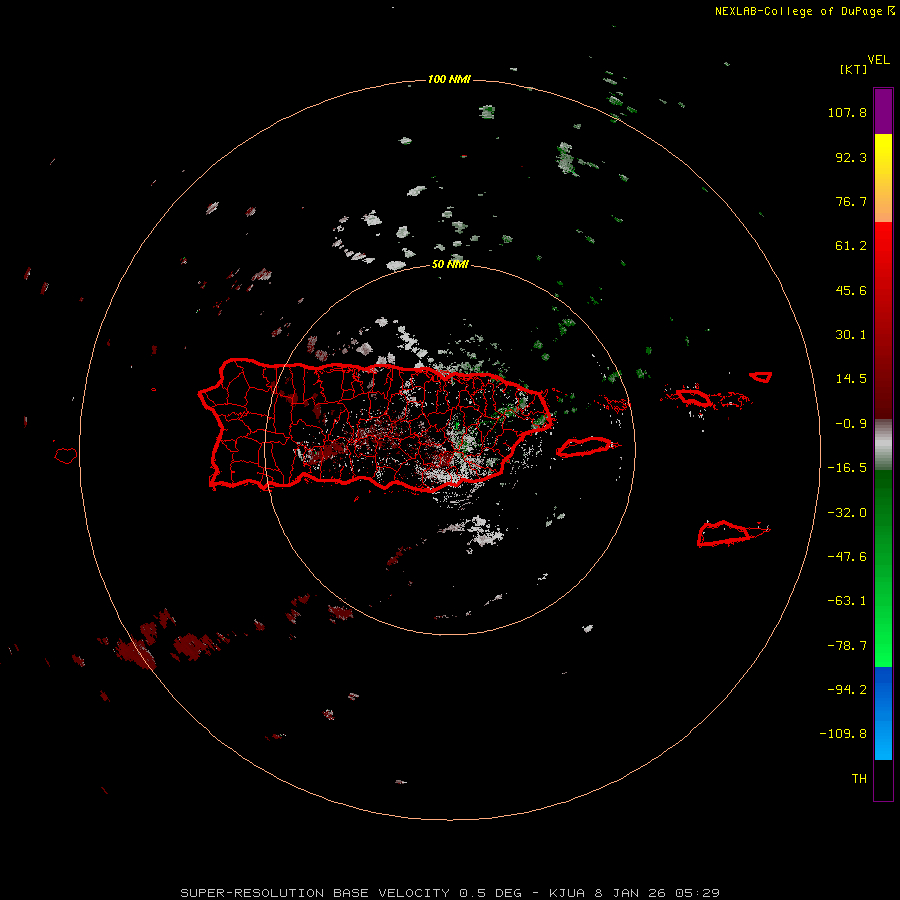Click the blue segment of velocity color bar
This screenshot has height=900, width=900.
click(x=883, y=713)
